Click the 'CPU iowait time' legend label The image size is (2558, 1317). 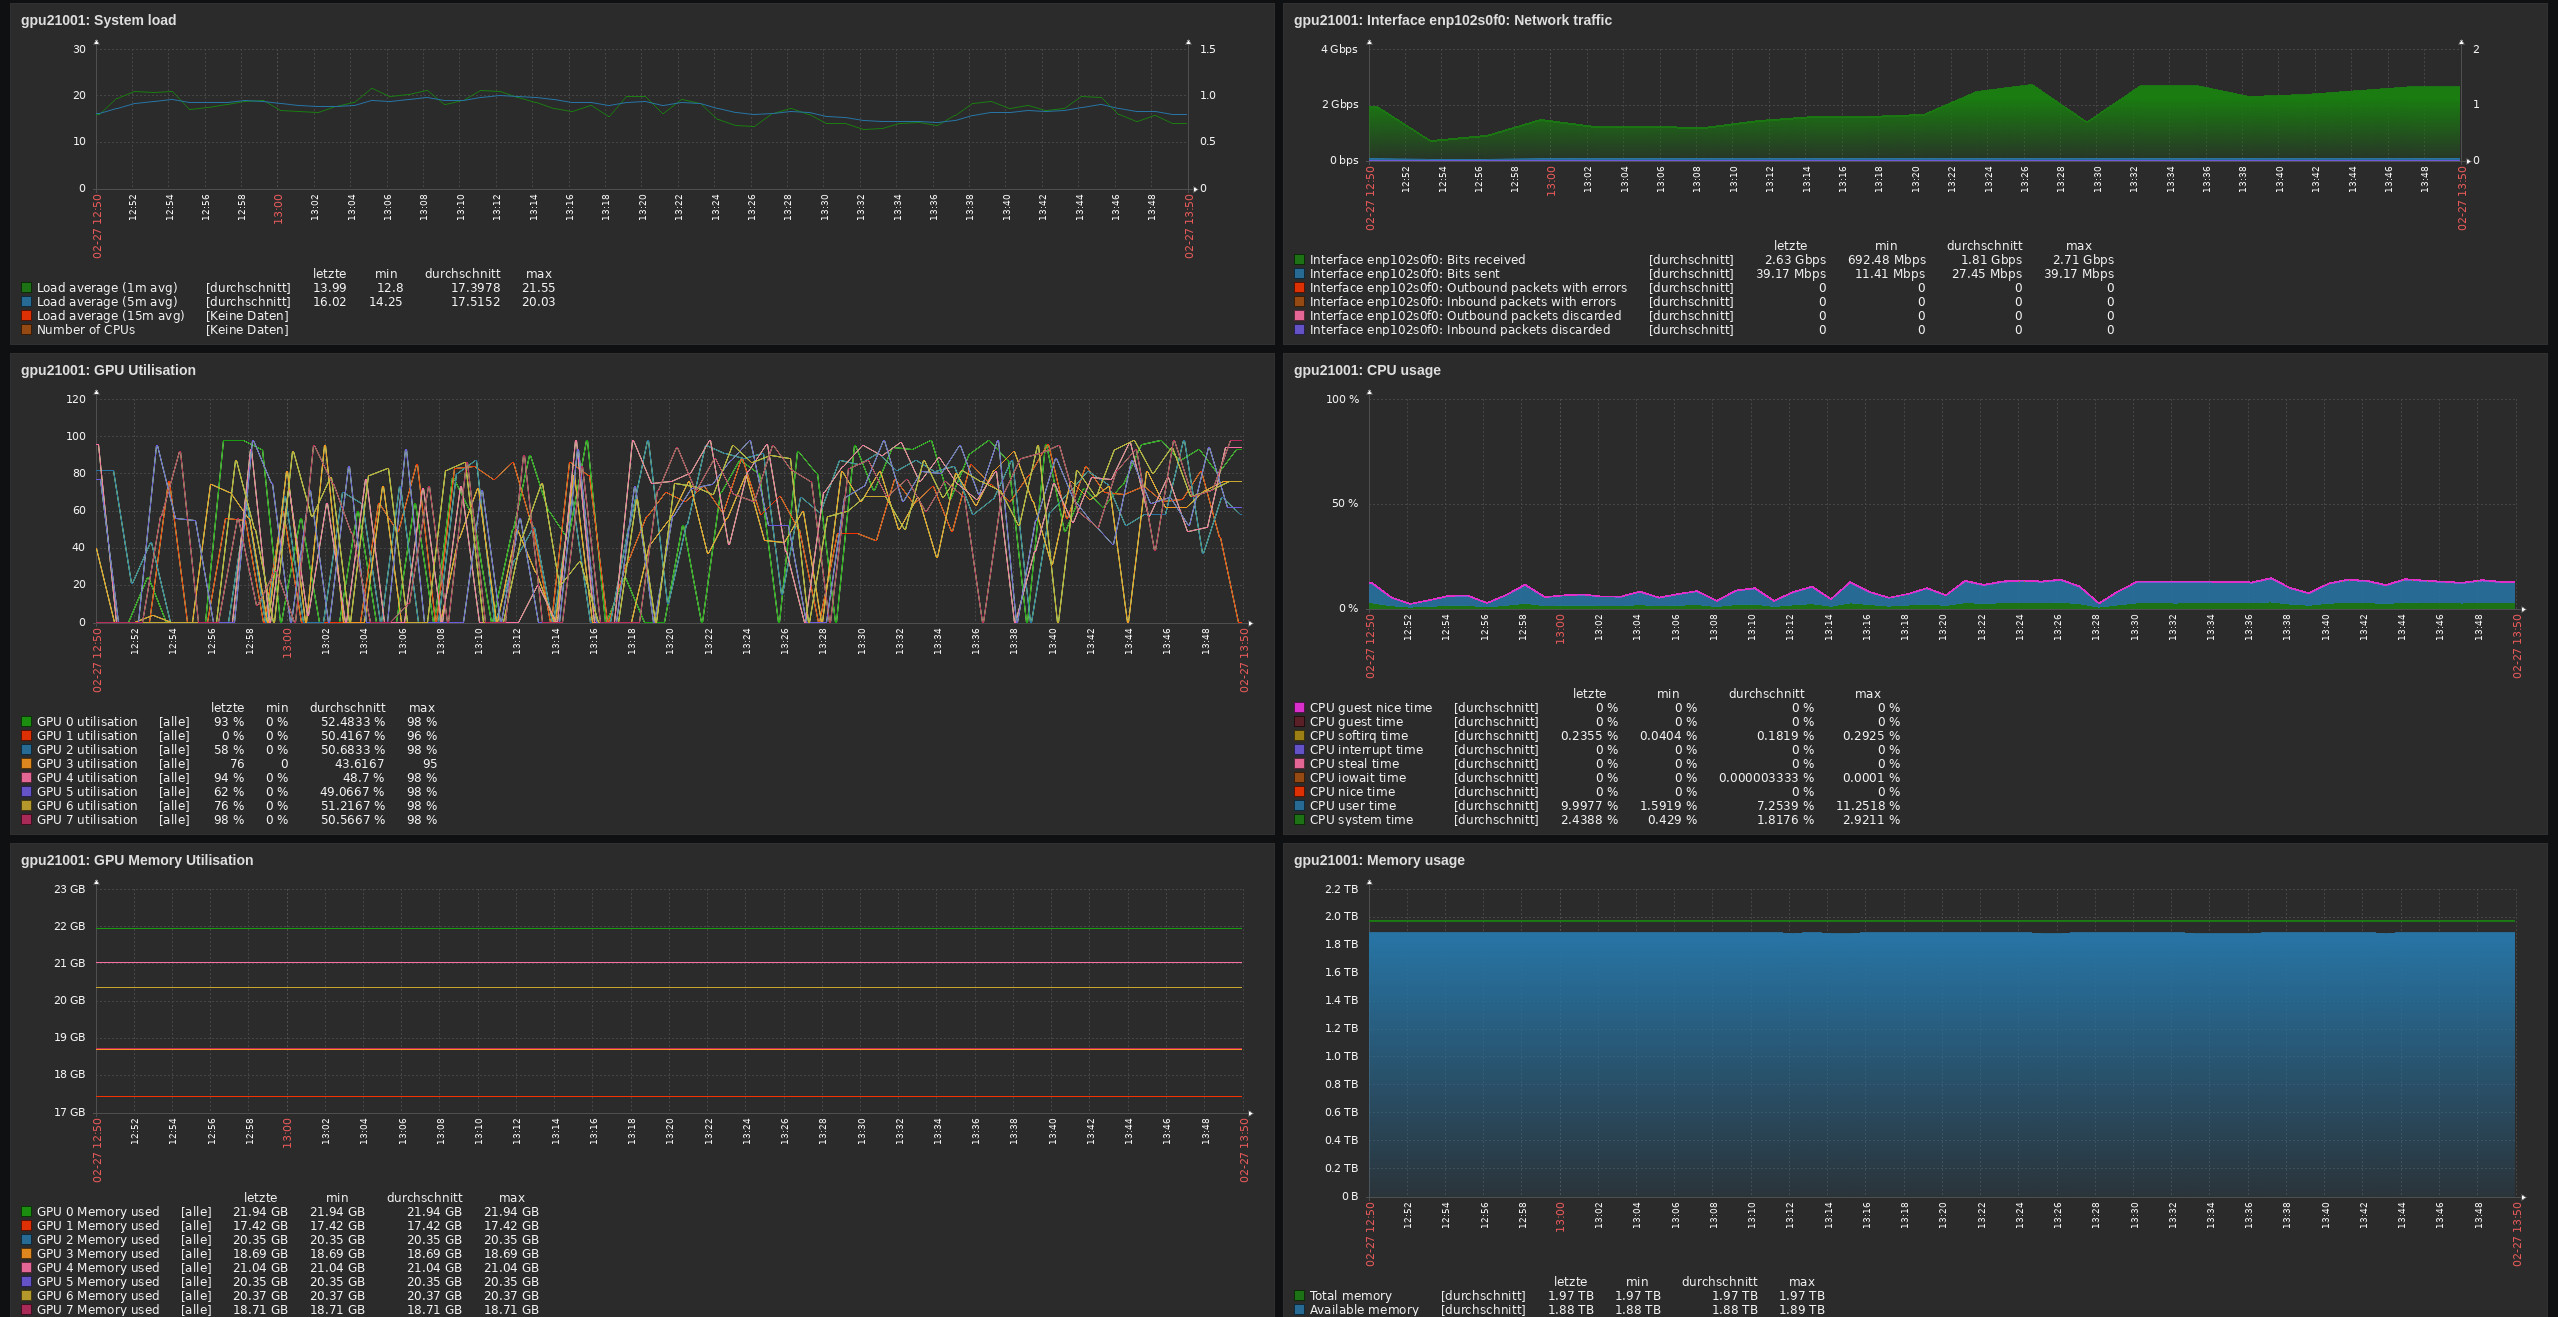[x=1357, y=778]
